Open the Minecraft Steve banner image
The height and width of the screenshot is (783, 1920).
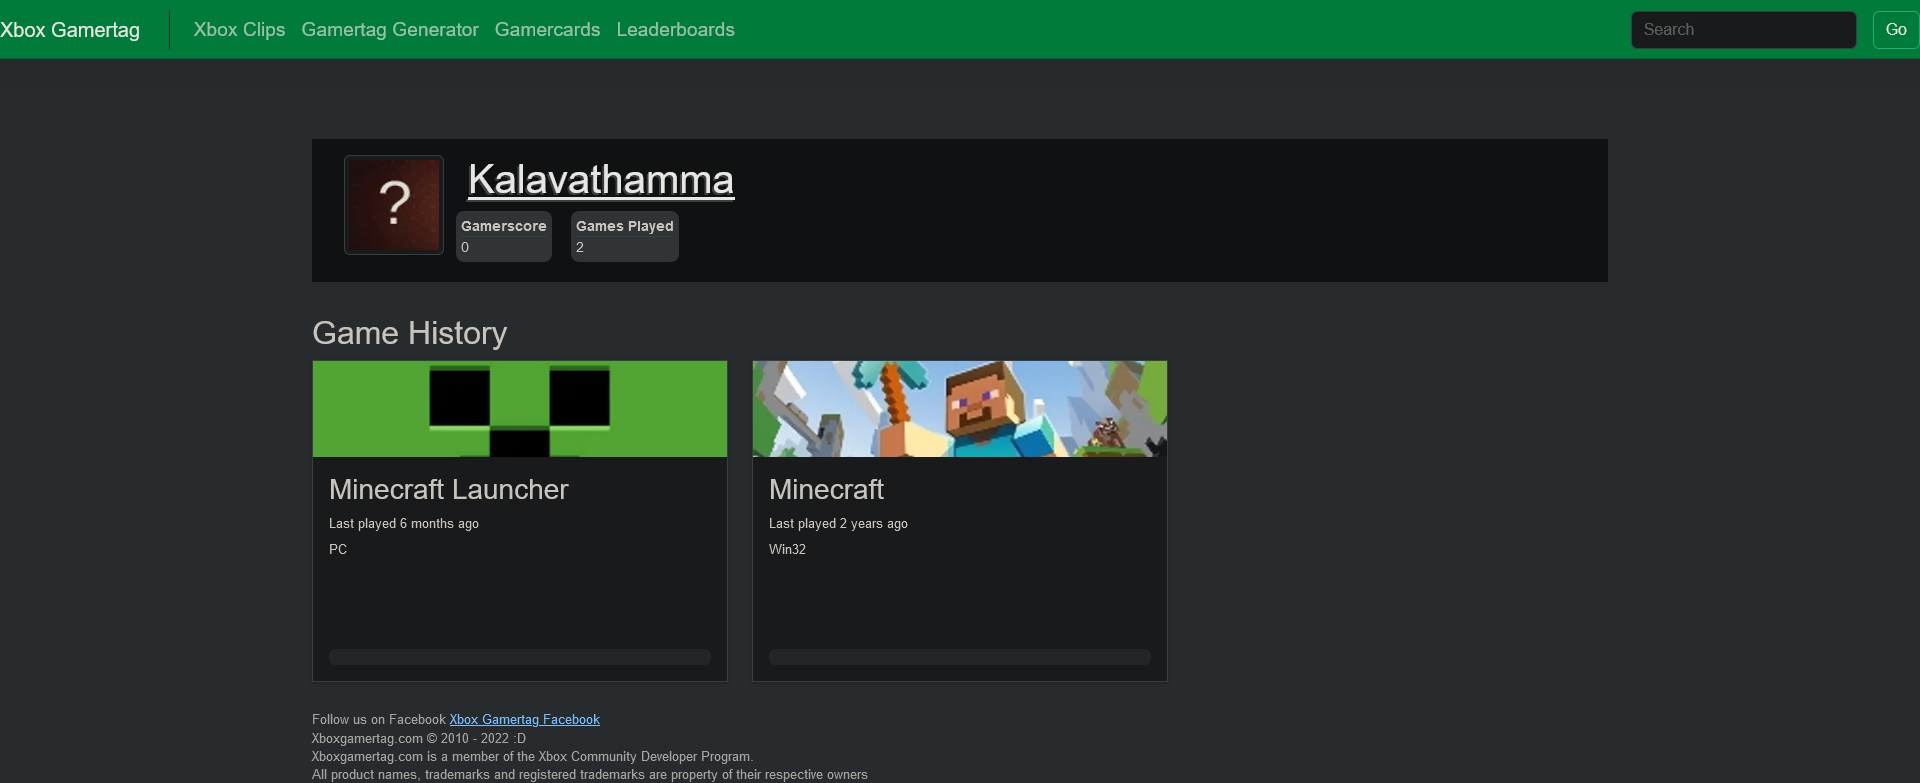coord(960,409)
